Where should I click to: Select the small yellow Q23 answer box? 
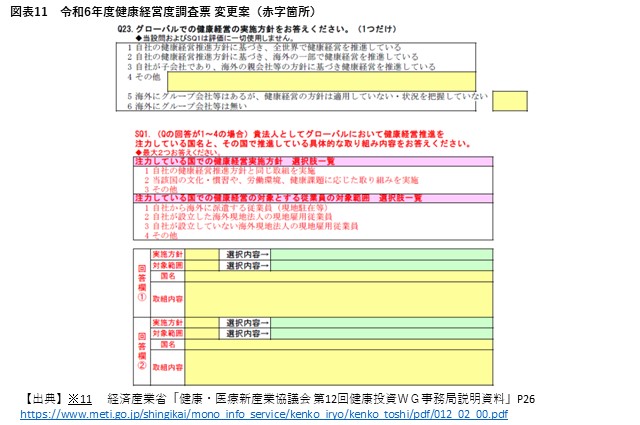pyautogui.click(x=509, y=101)
